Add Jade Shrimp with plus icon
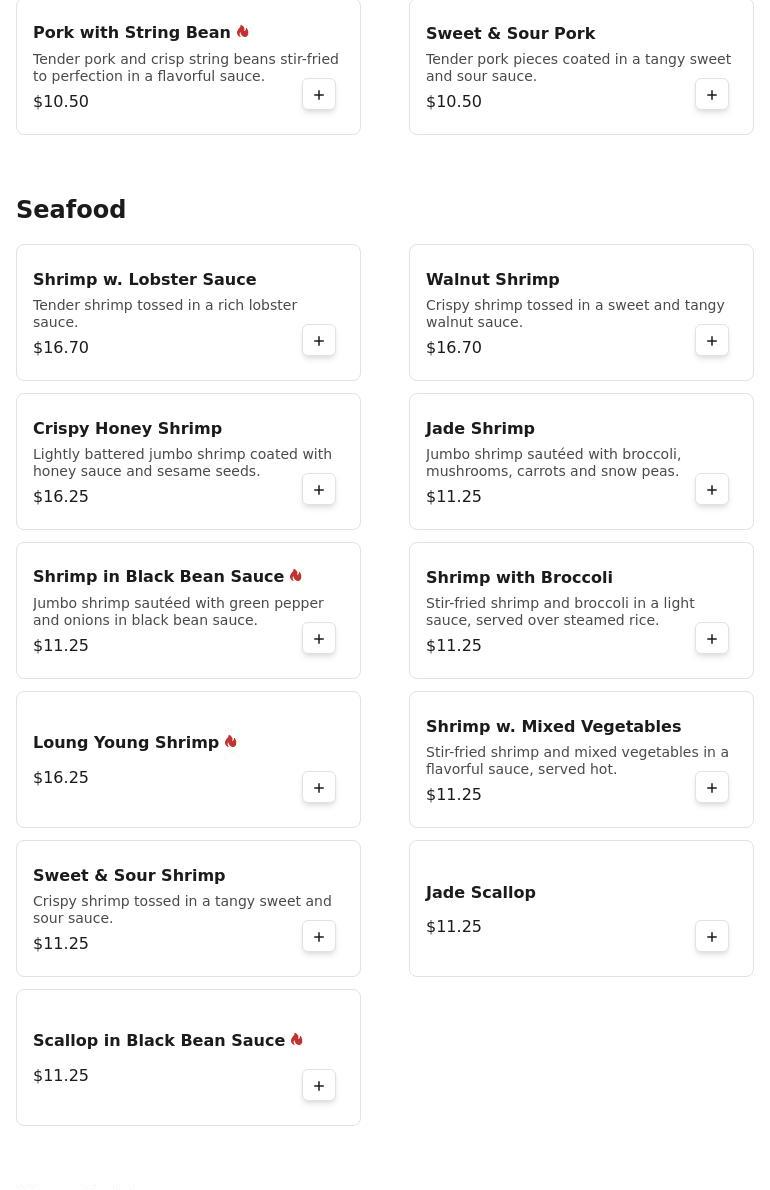 712,490
